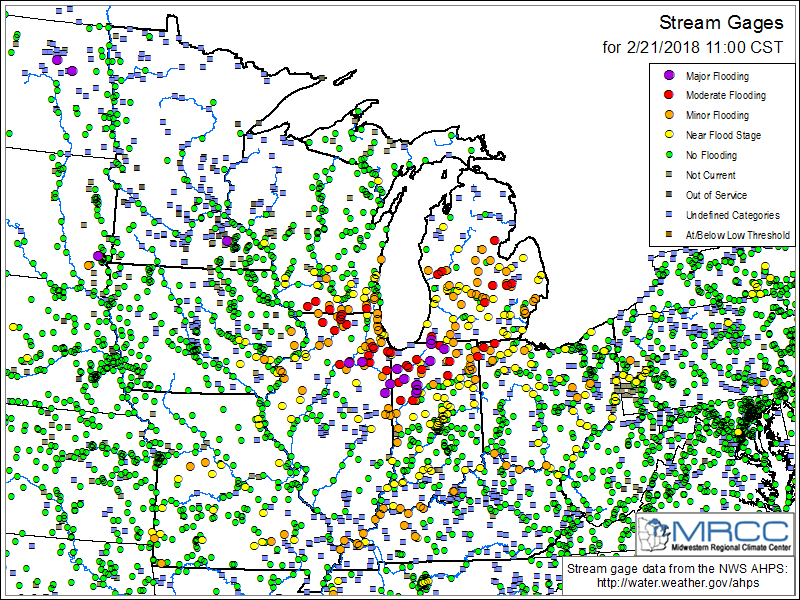The image size is (800, 600).
Task: Click the green No Flooding legend circle
Action: pyautogui.click(x=669, y=155)
